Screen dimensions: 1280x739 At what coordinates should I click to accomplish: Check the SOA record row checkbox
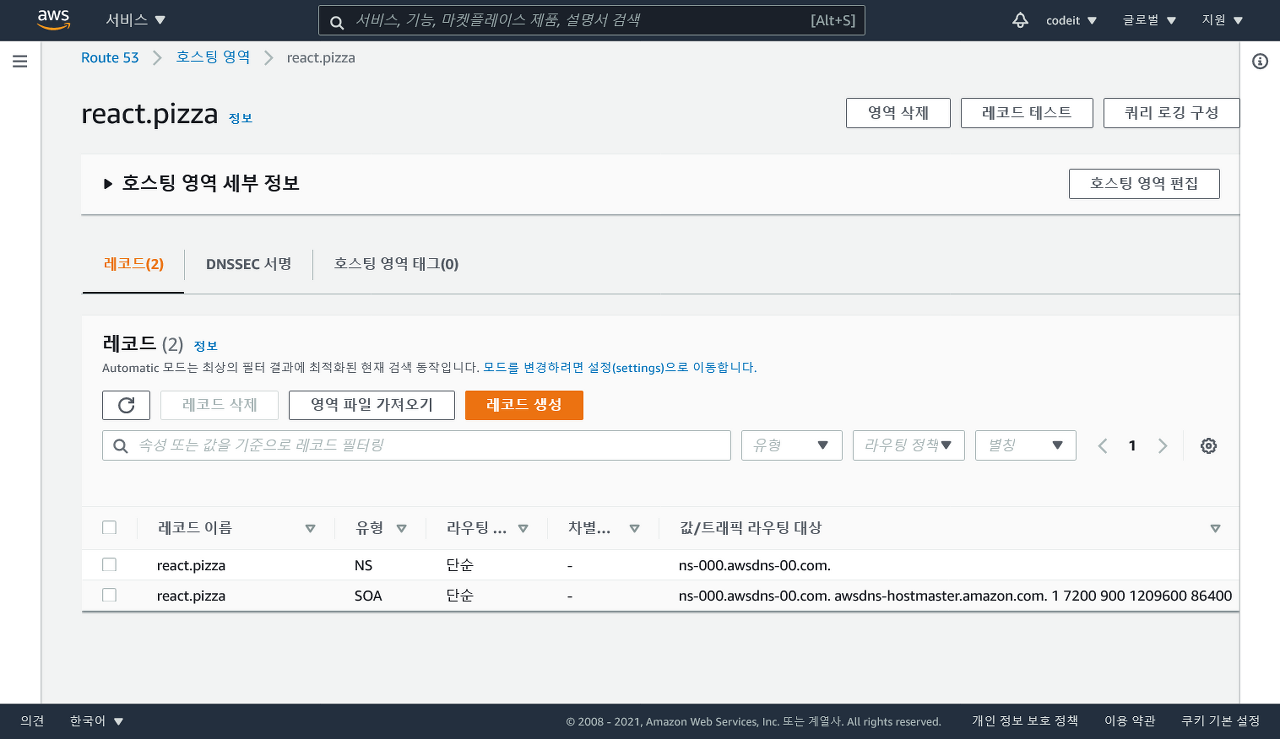coord(109,595)
